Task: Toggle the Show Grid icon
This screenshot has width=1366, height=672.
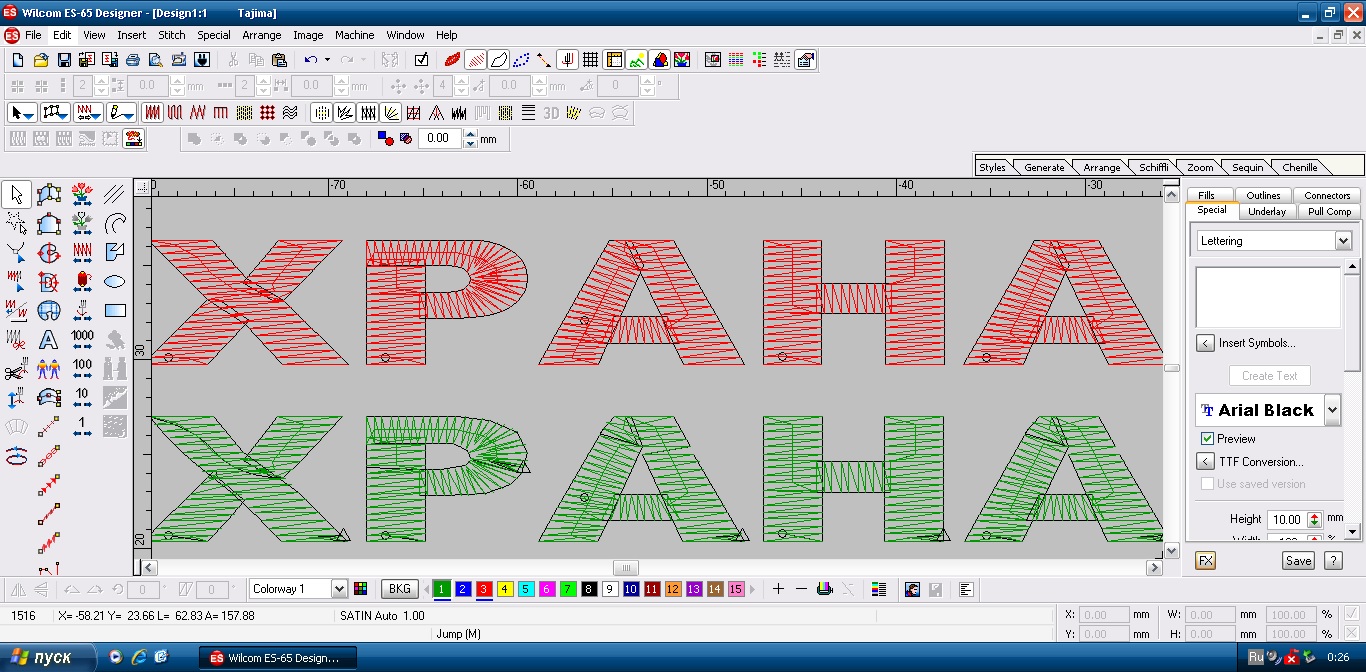Action: click(x=591, y=60)
